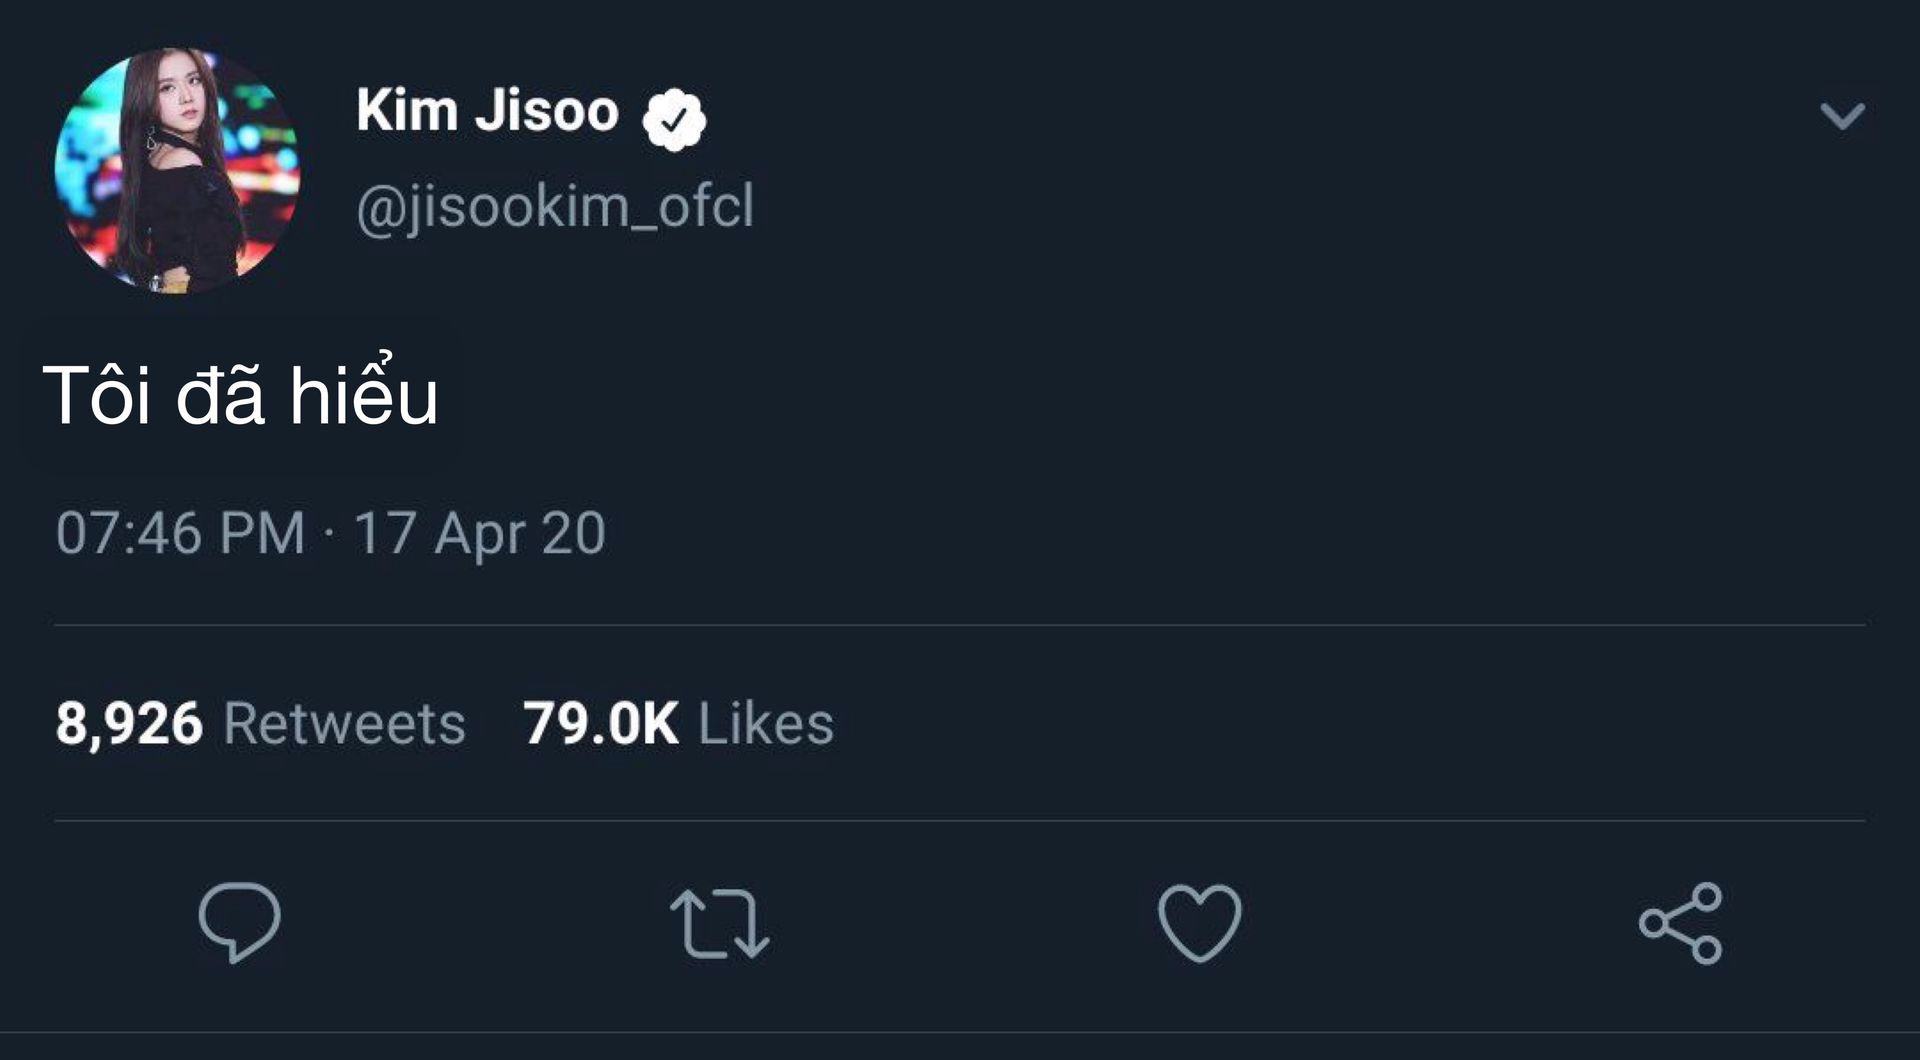Open the @jisookim_ofcl handle
This screenshot has width=1920, height=1060.
click(555, 207)
